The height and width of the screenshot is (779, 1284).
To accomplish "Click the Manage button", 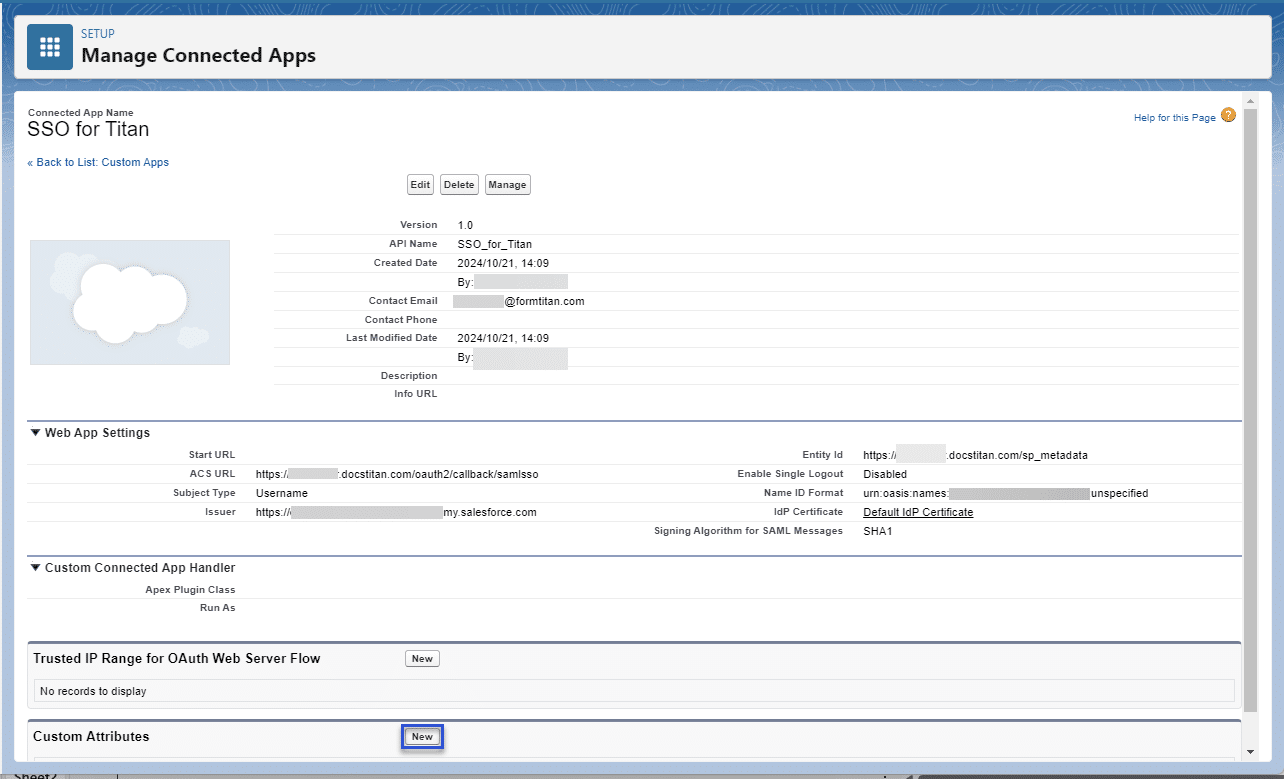I will point(507,184).
